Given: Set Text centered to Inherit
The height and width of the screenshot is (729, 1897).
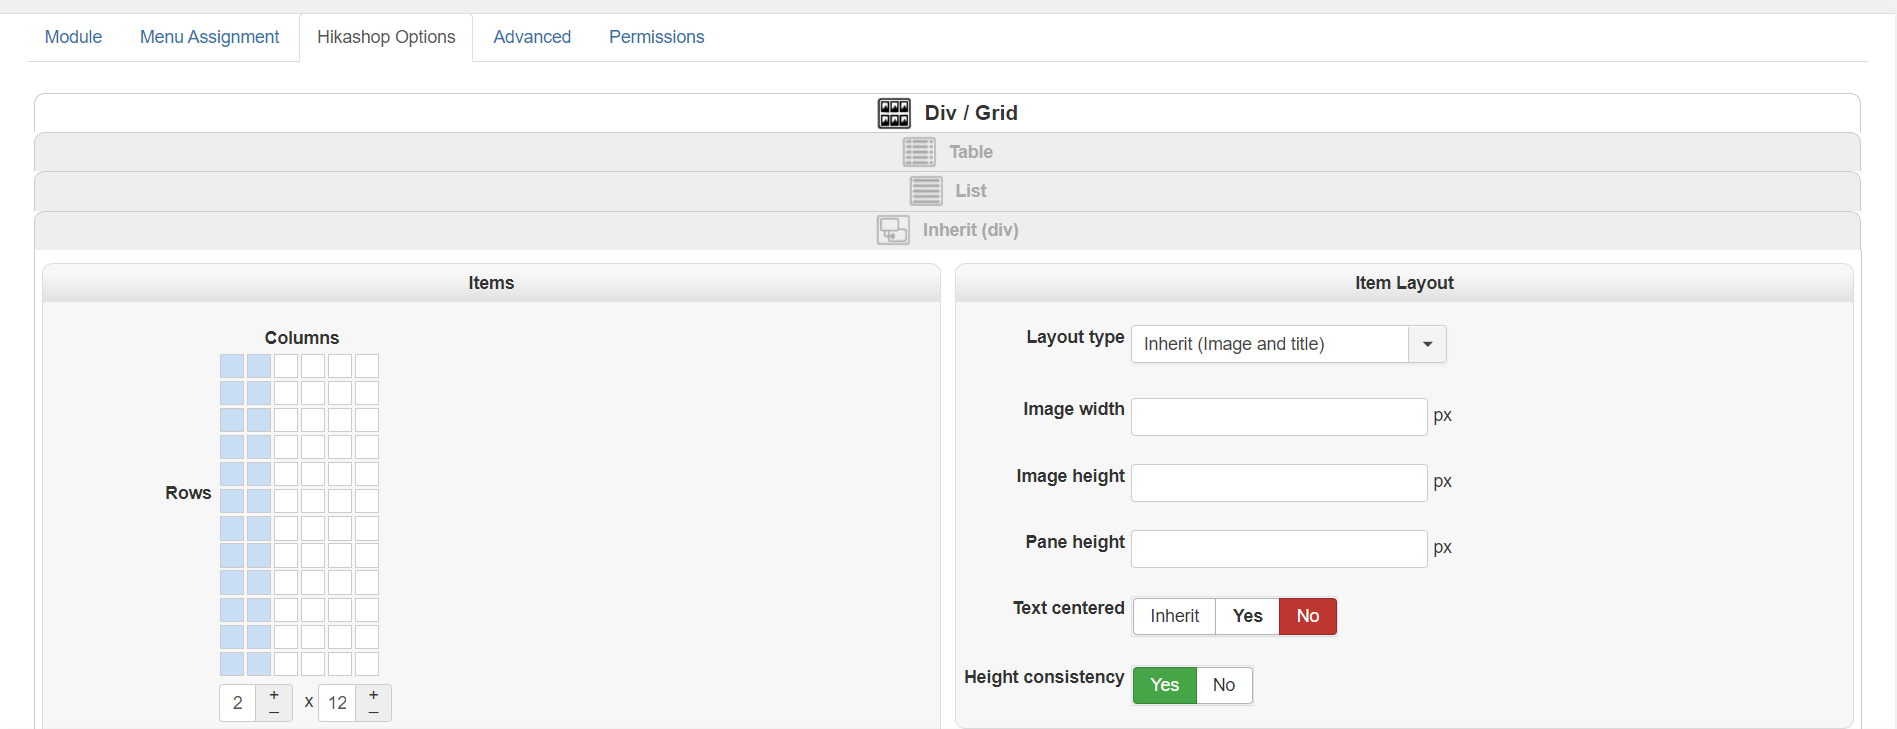Looking at the screenshot, I should coord(1174,616).
